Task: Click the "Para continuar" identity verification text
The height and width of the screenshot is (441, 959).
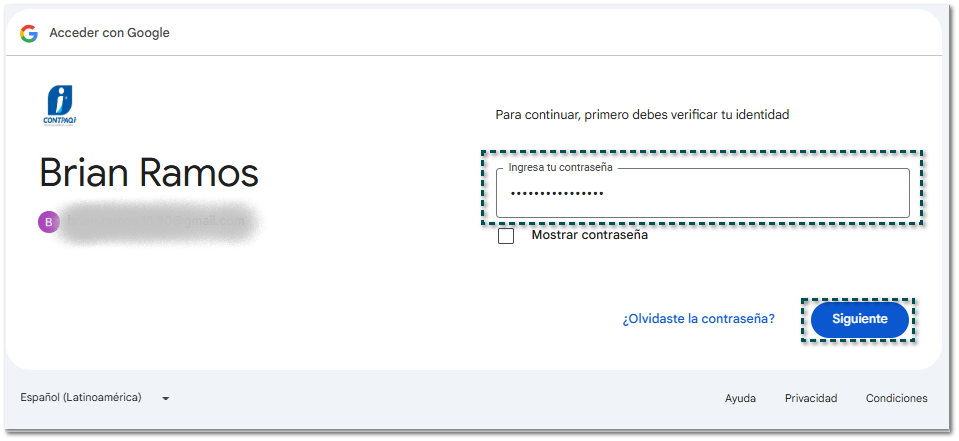Action: pyautogui.click(x=642, y=115)
